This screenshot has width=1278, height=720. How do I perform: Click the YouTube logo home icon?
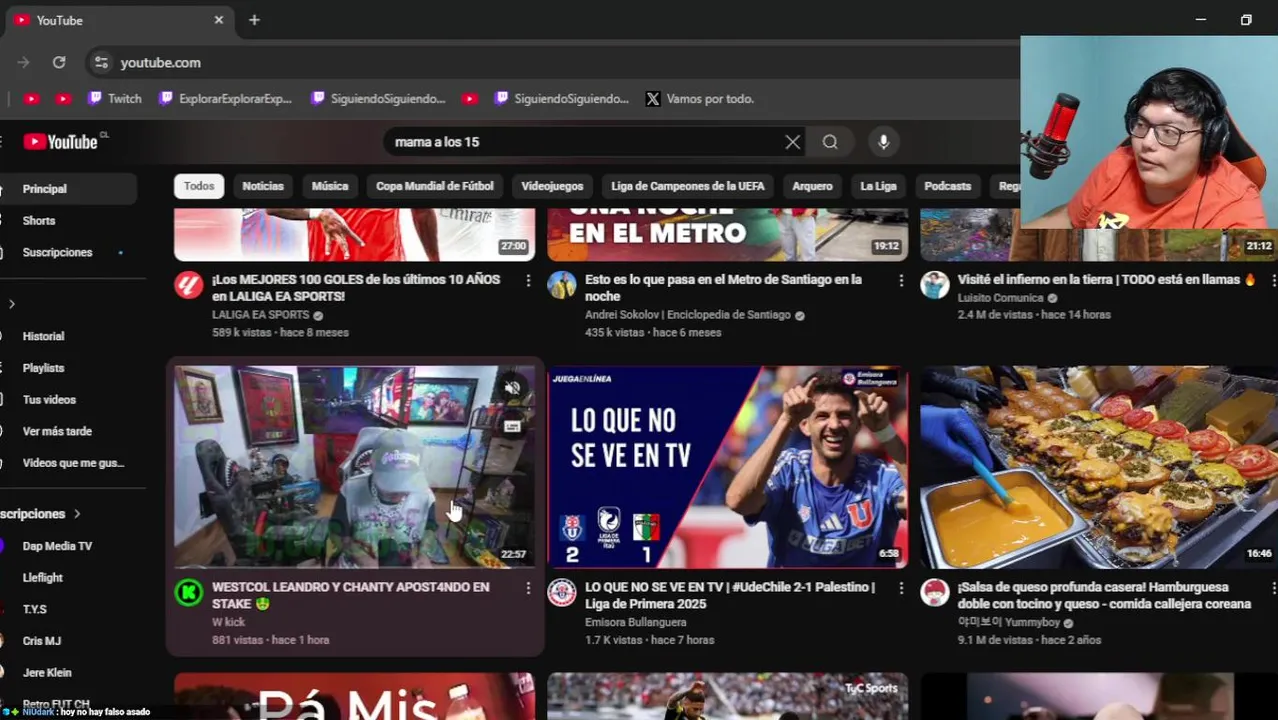61,142
